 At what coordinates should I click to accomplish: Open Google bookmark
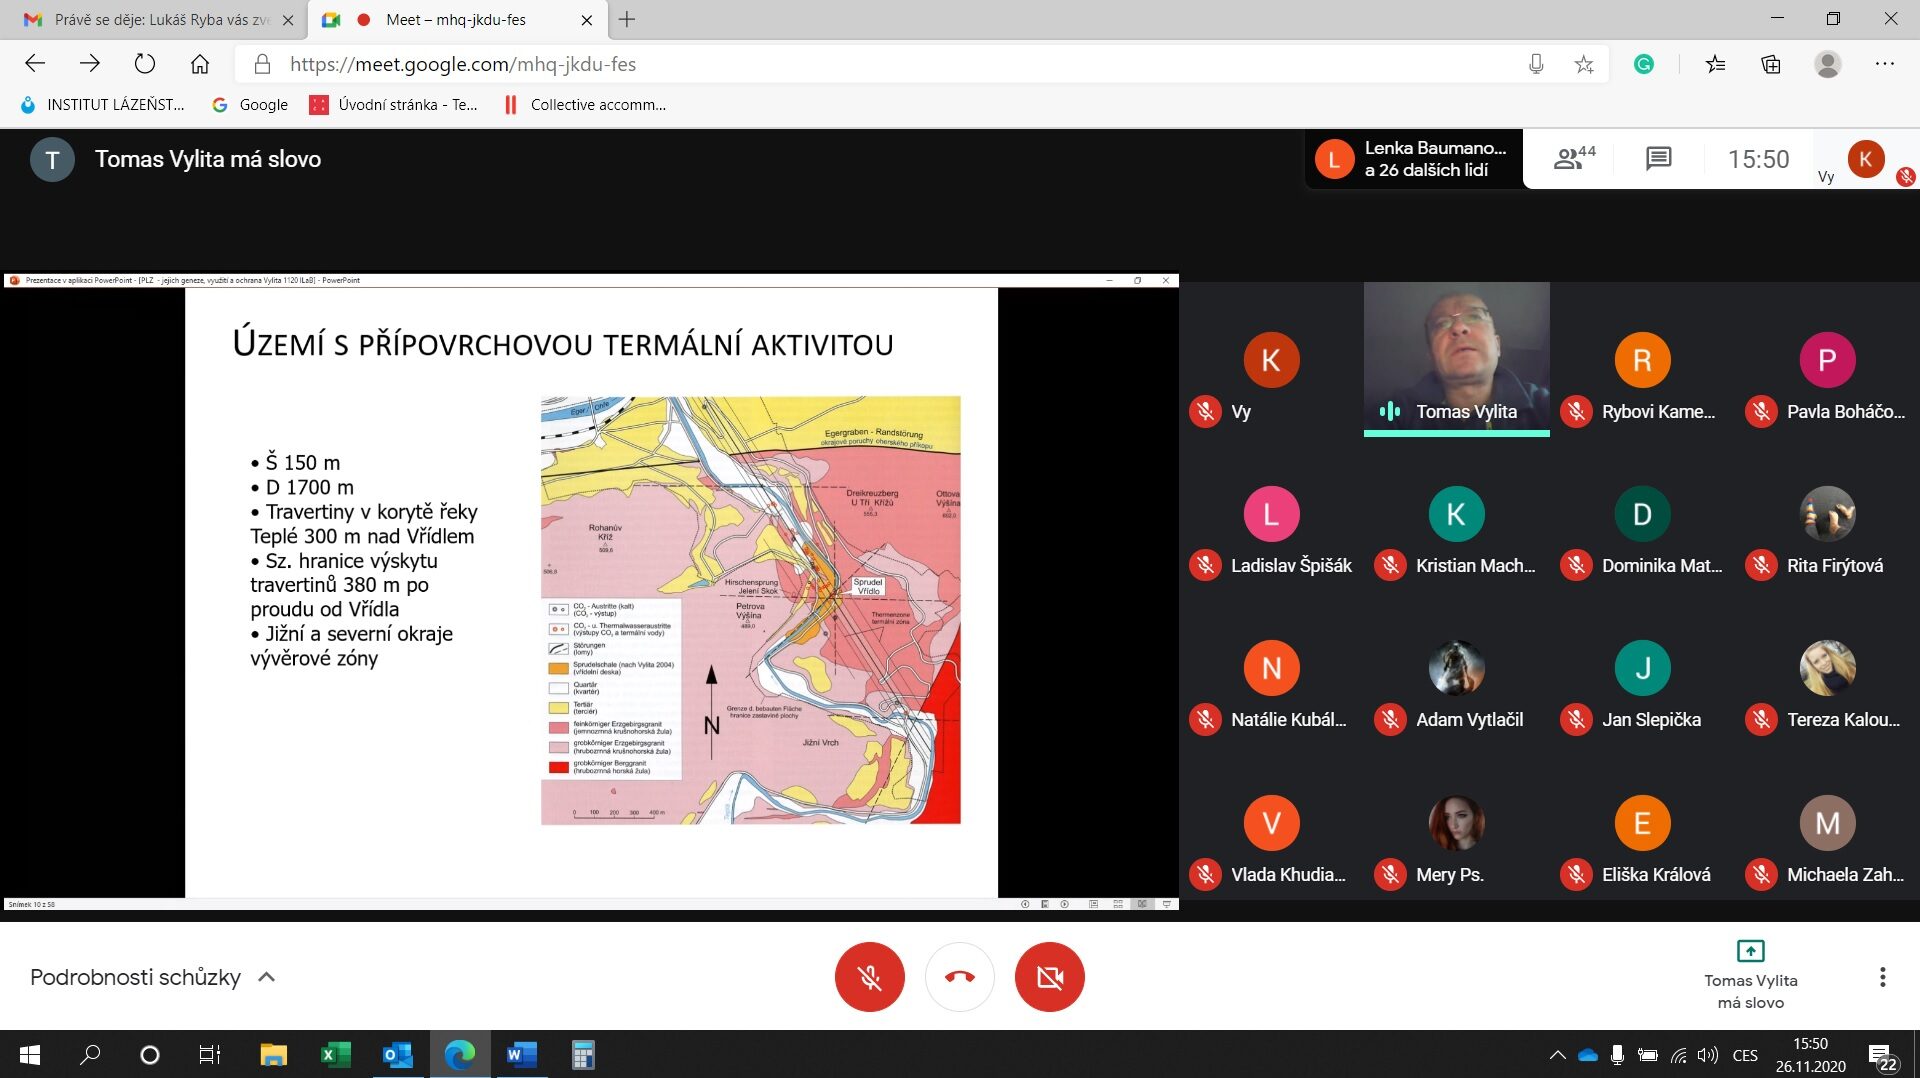click(250, 105)
